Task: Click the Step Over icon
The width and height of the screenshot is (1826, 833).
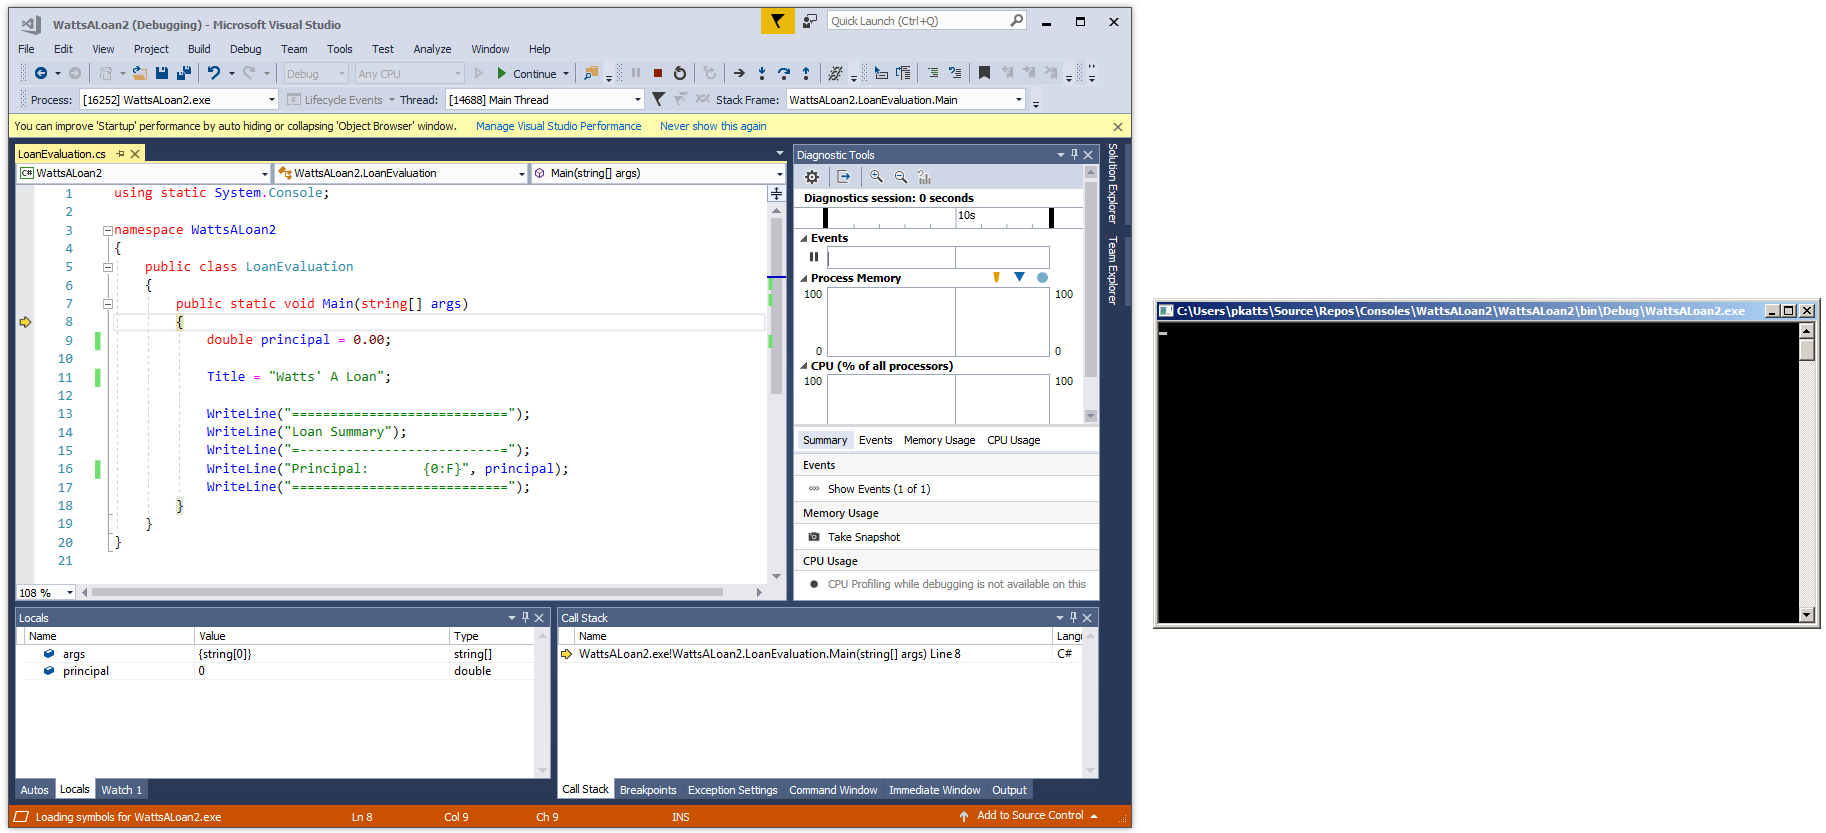Action: [x=784, y=73]
